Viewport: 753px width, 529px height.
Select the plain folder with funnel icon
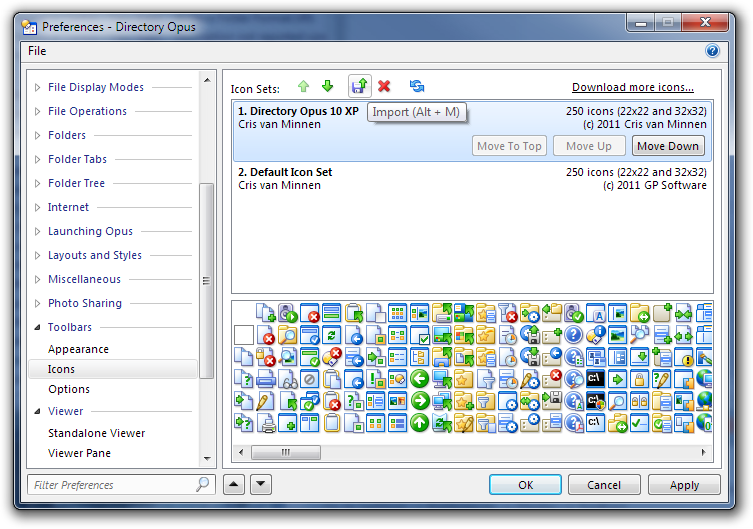[486, 401]
